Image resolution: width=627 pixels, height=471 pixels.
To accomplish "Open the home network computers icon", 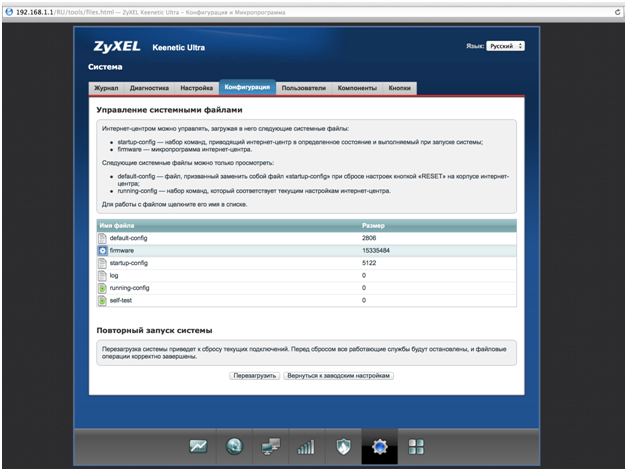I will coord(271,448).
